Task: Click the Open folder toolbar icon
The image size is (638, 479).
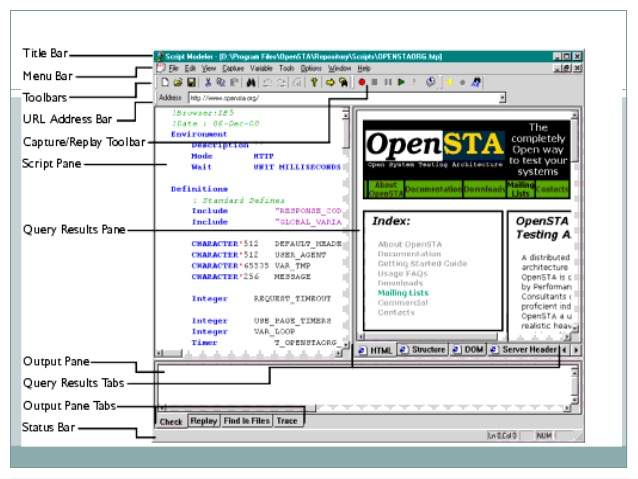Action: click(178, 83)
